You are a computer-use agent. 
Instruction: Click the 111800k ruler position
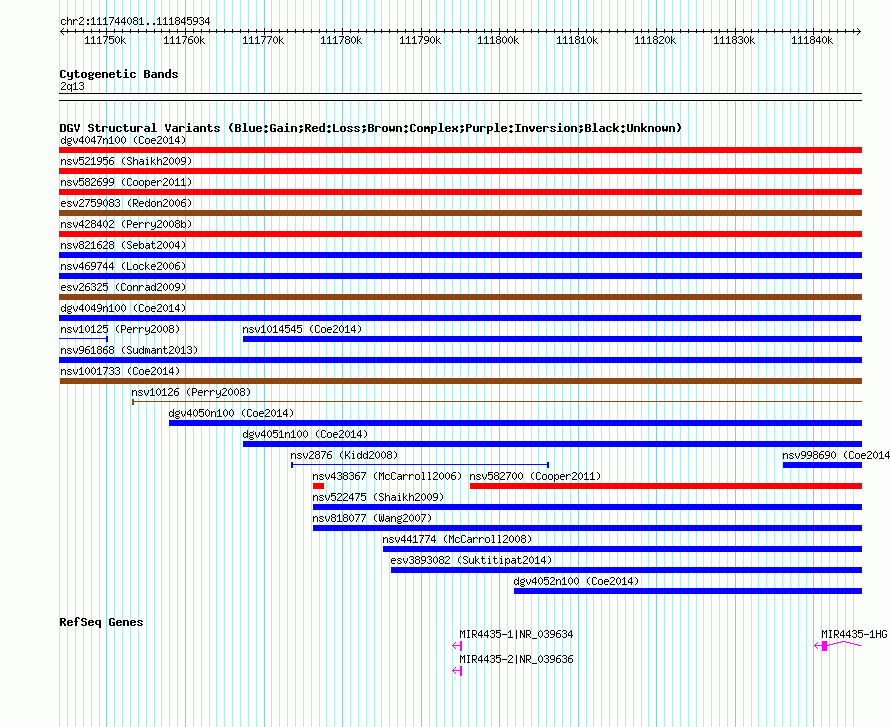498,40
